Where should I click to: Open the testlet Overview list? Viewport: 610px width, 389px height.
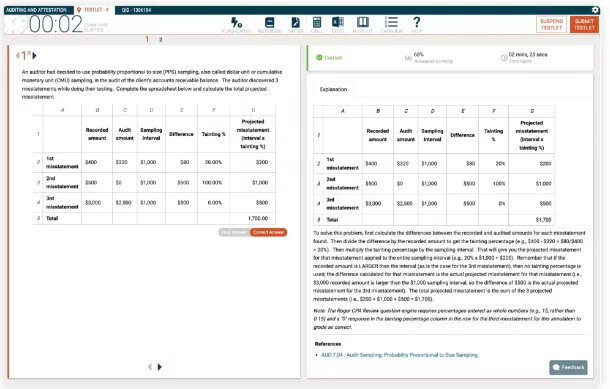click(x=391, y=25)
